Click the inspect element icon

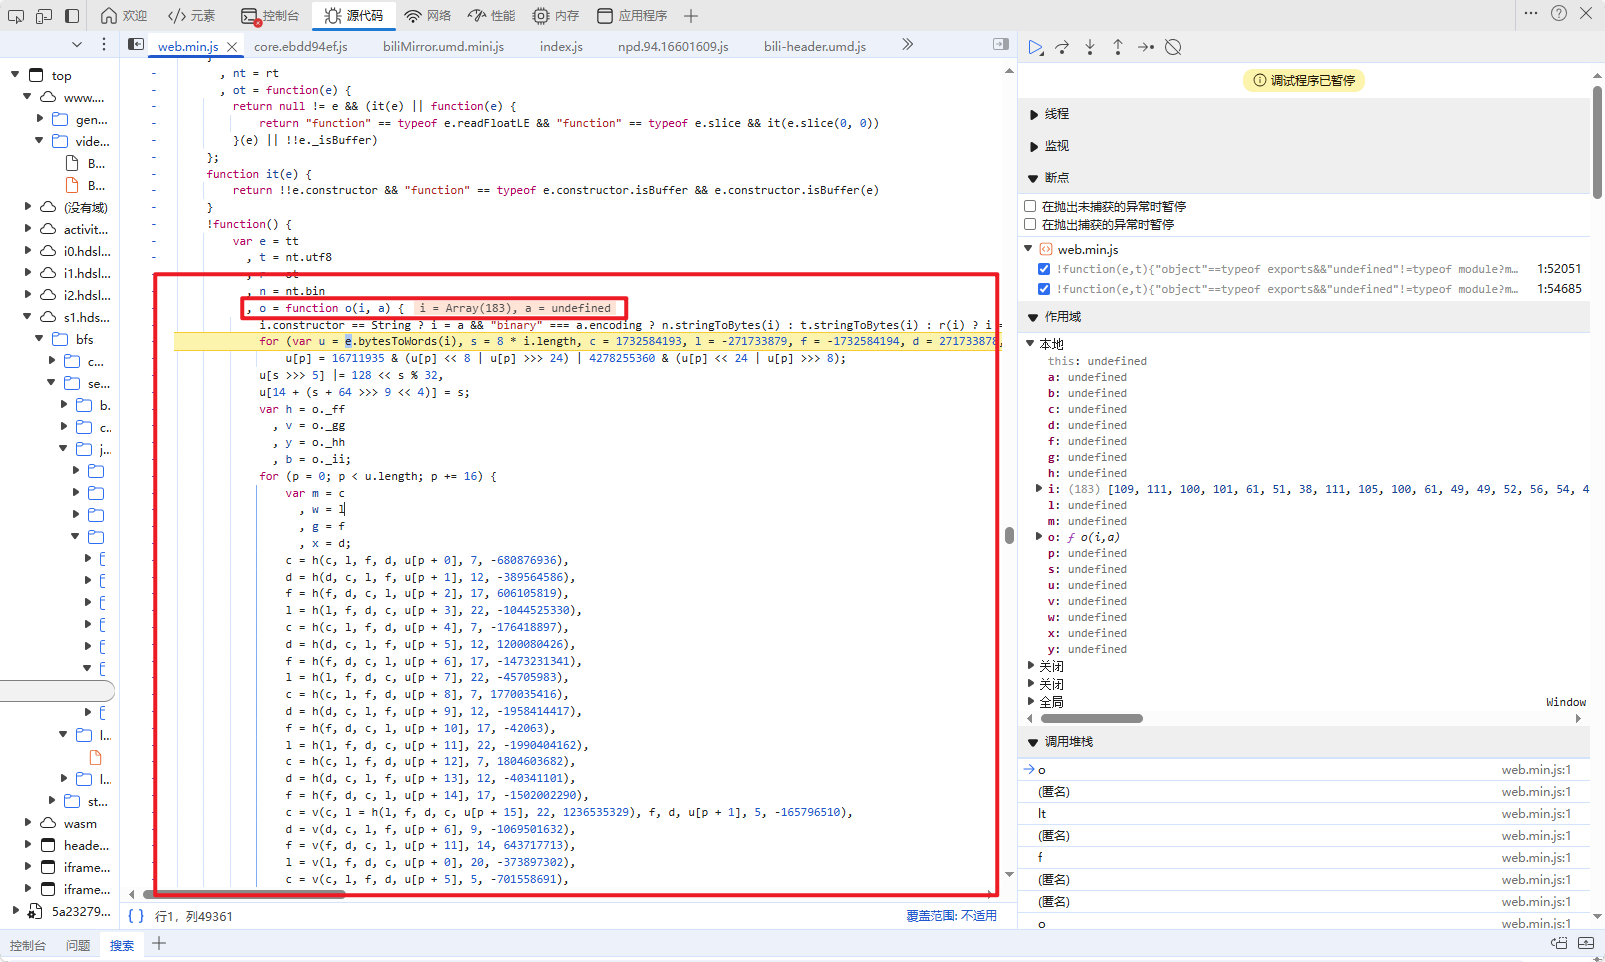[x=16, y=16]
